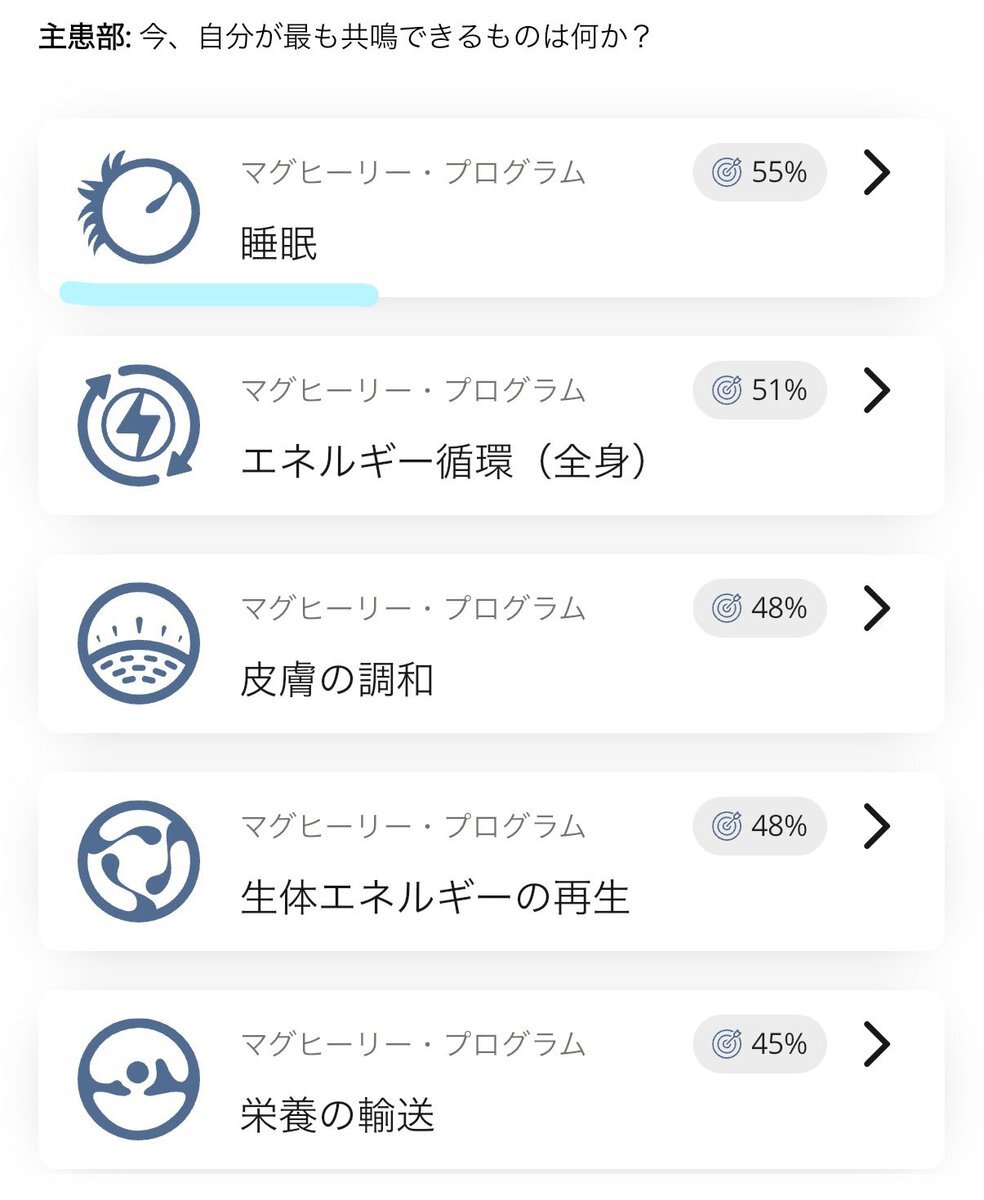Click the target icon beside 45%

point(726,1044)
